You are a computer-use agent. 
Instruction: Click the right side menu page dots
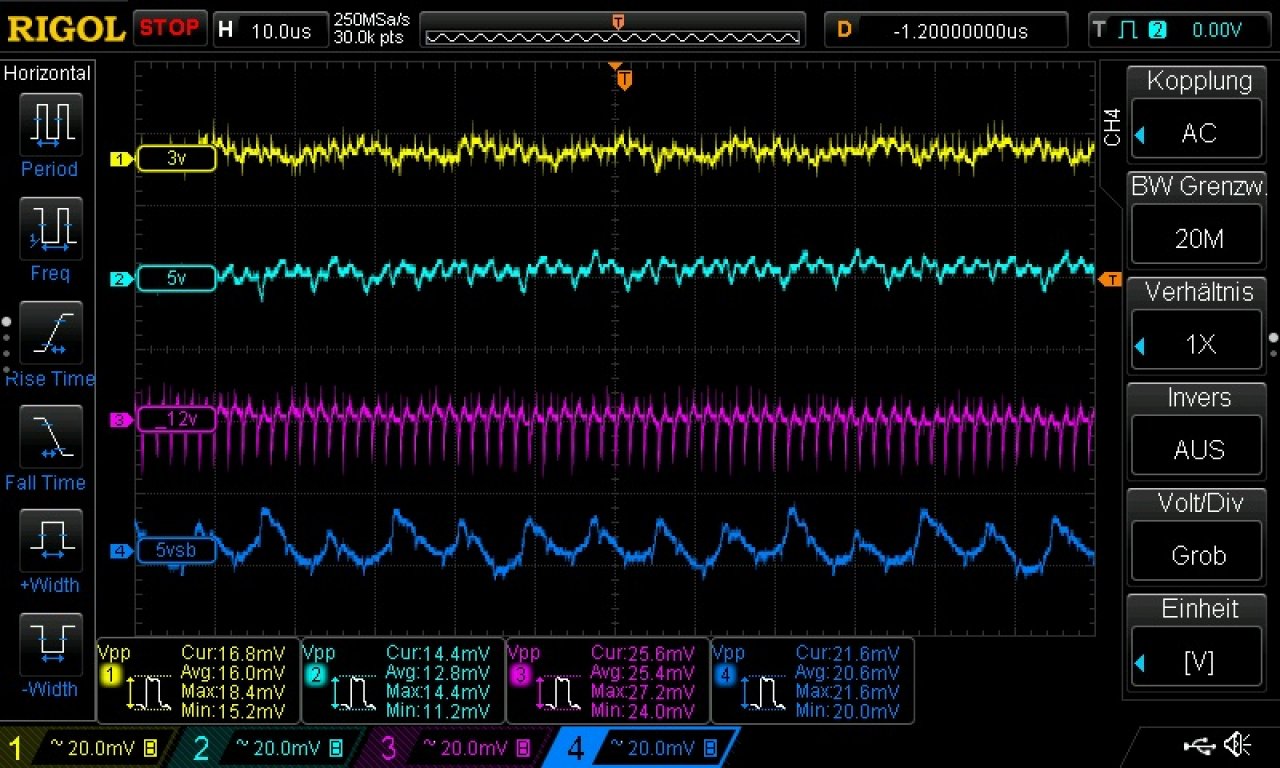click(1274, 344)
